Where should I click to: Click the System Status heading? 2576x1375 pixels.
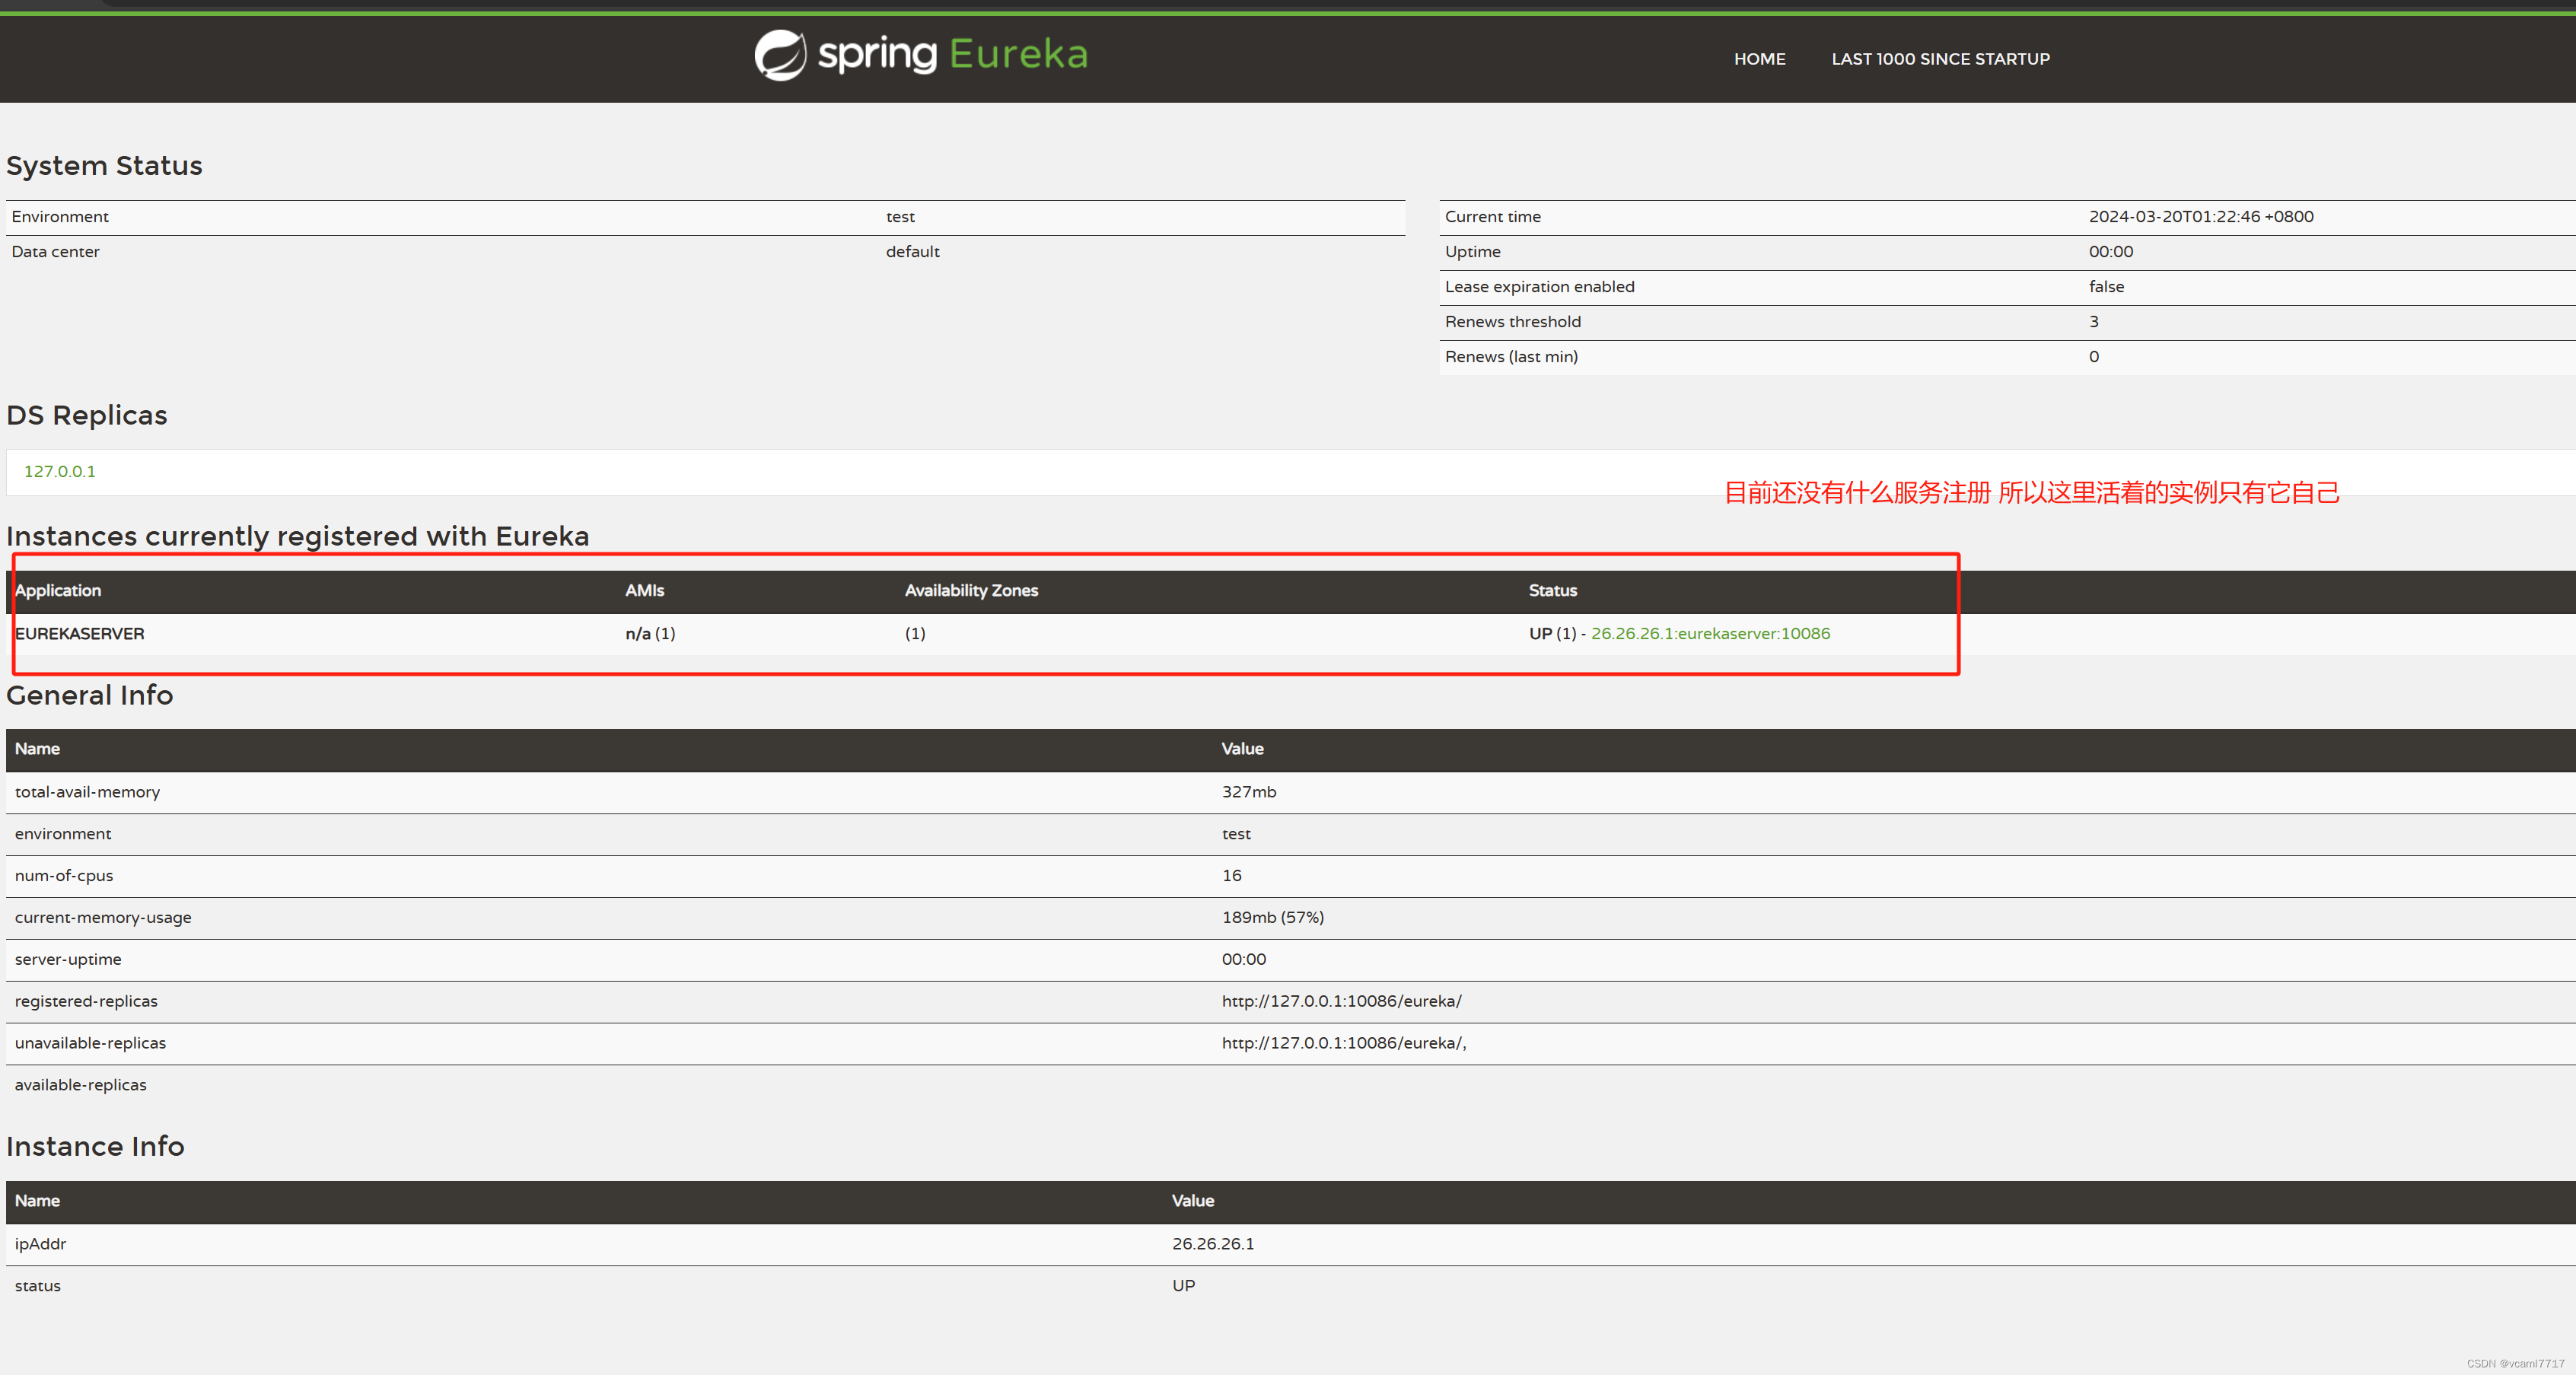pyautogui.click(x=104, y=165)
